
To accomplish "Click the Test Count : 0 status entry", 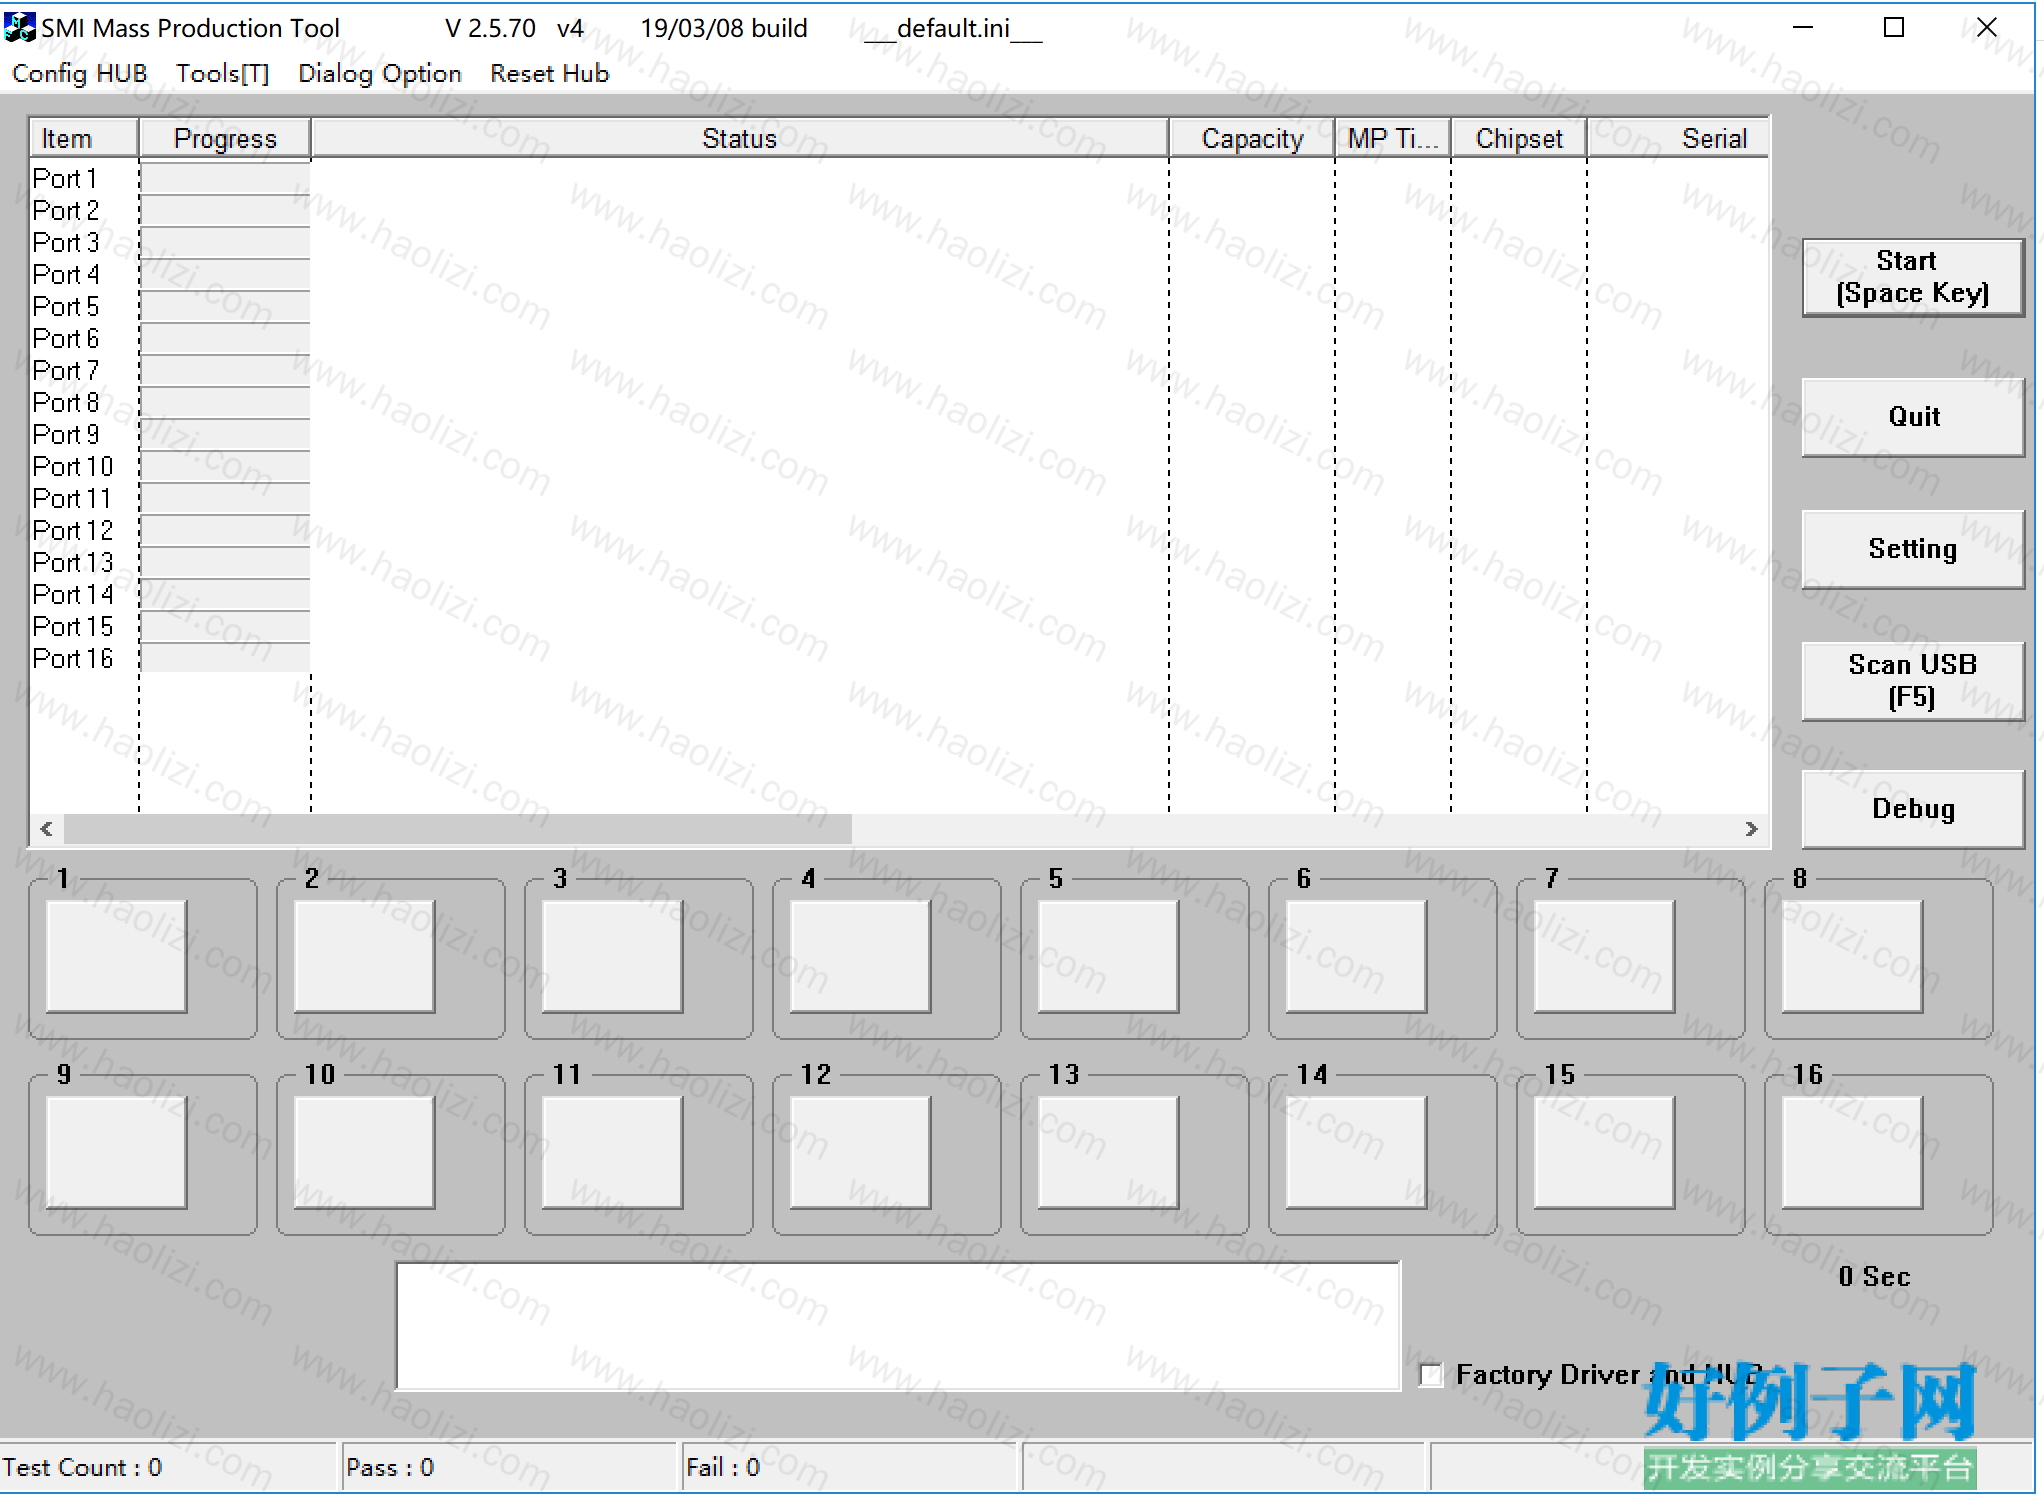I will click(x=168, y=1467).
